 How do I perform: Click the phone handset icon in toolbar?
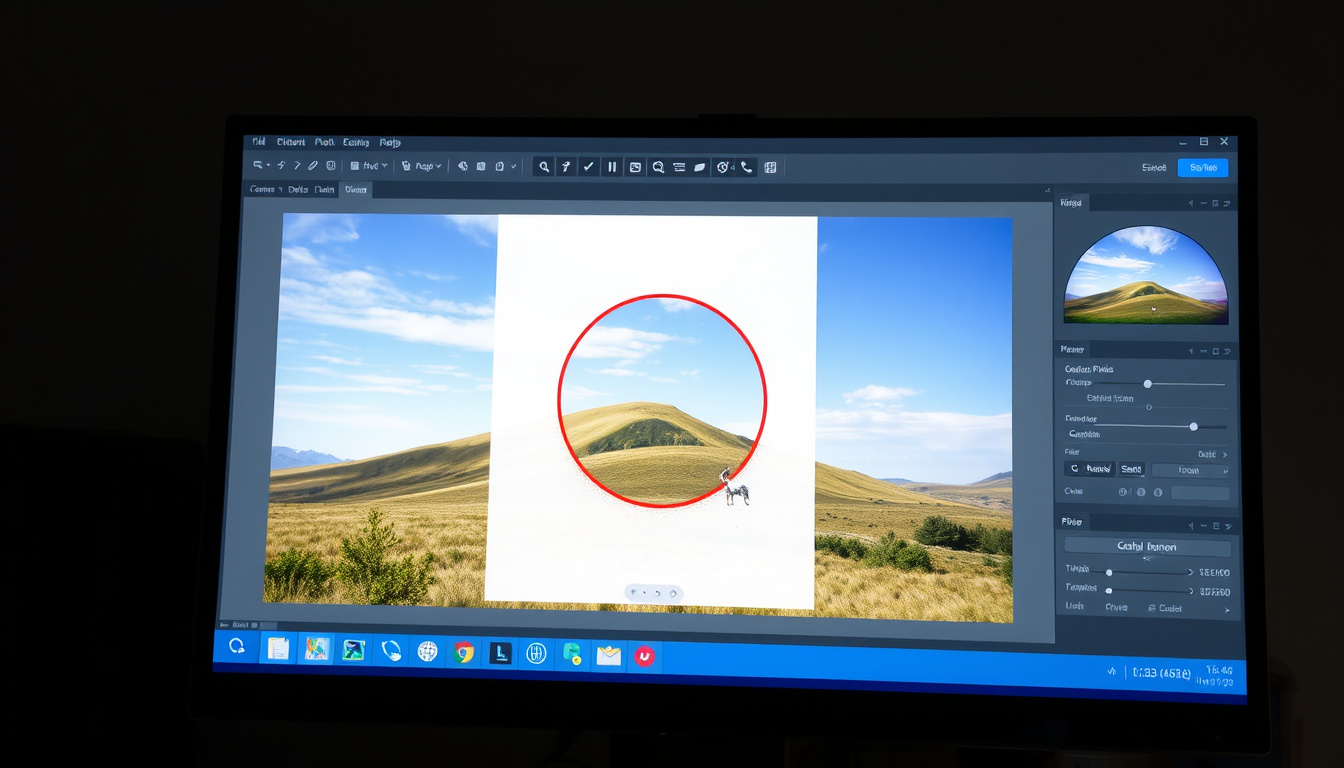746,167
